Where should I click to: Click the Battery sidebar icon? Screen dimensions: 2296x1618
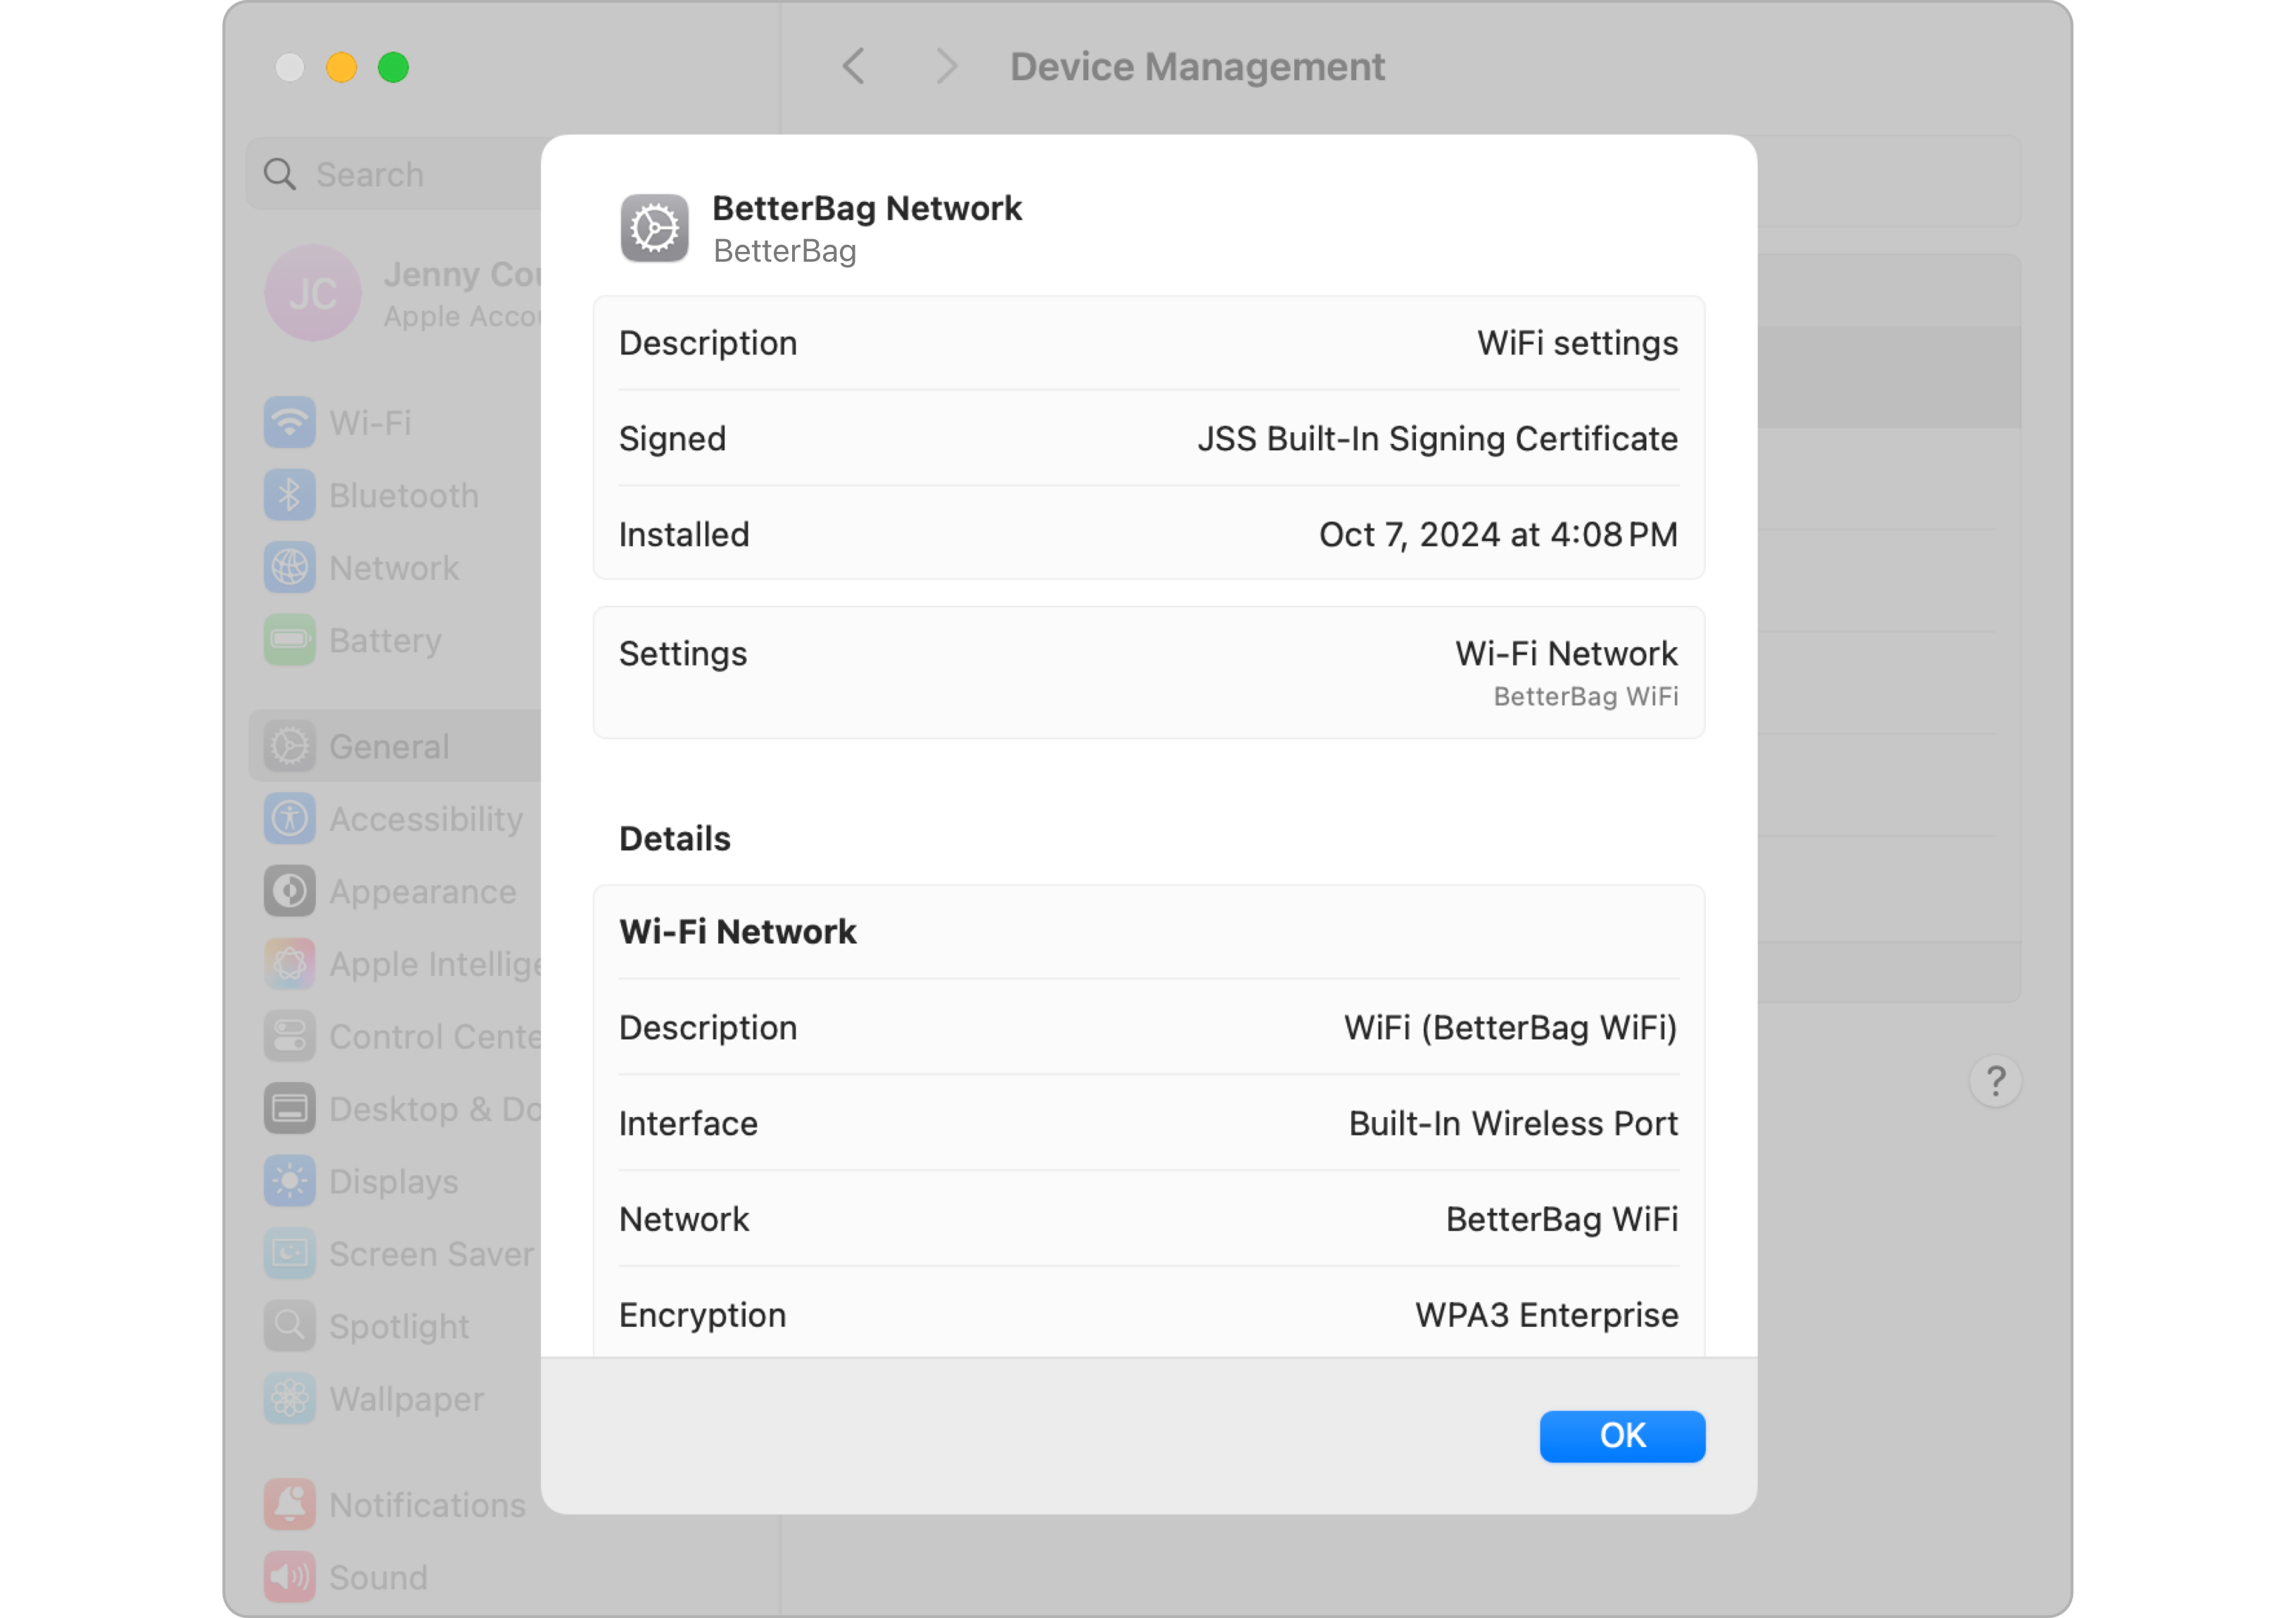pos(289,640)
